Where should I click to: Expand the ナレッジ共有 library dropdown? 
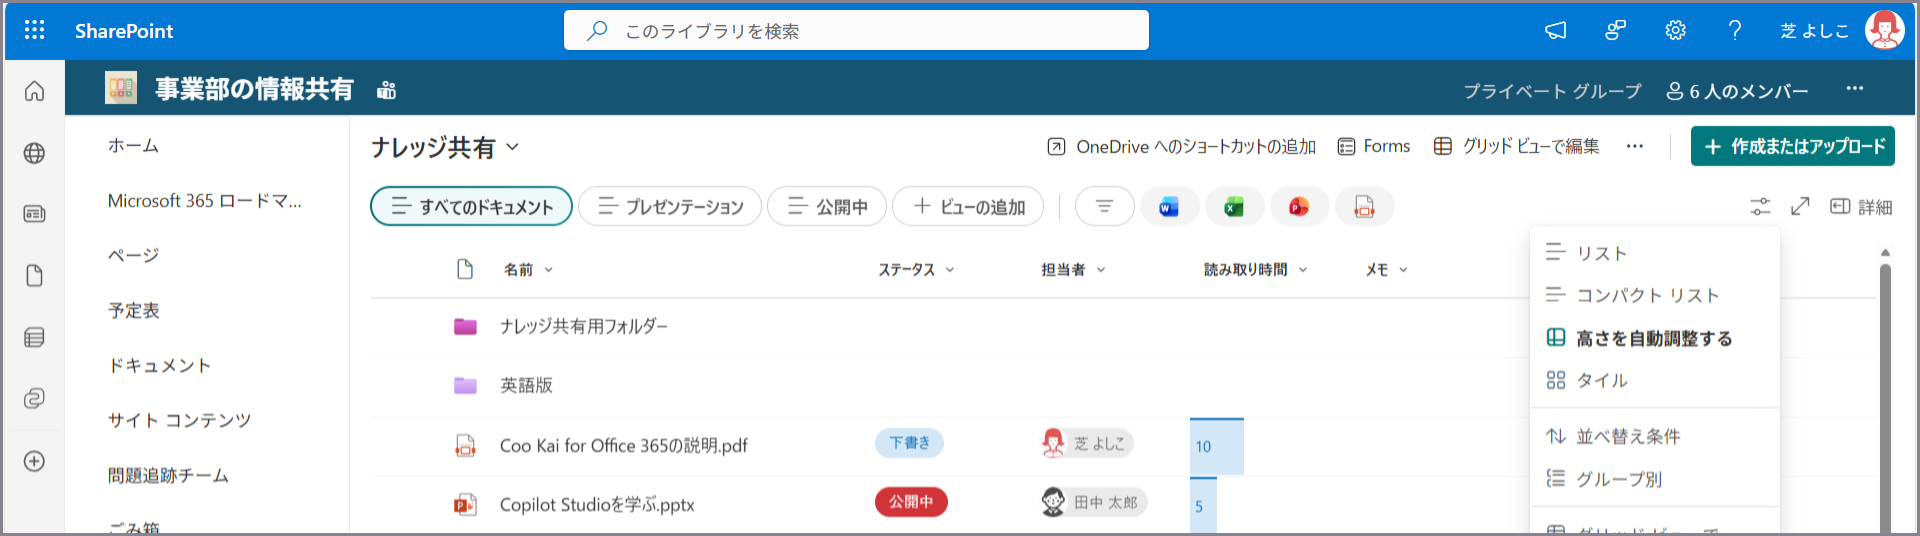point(513,147)
